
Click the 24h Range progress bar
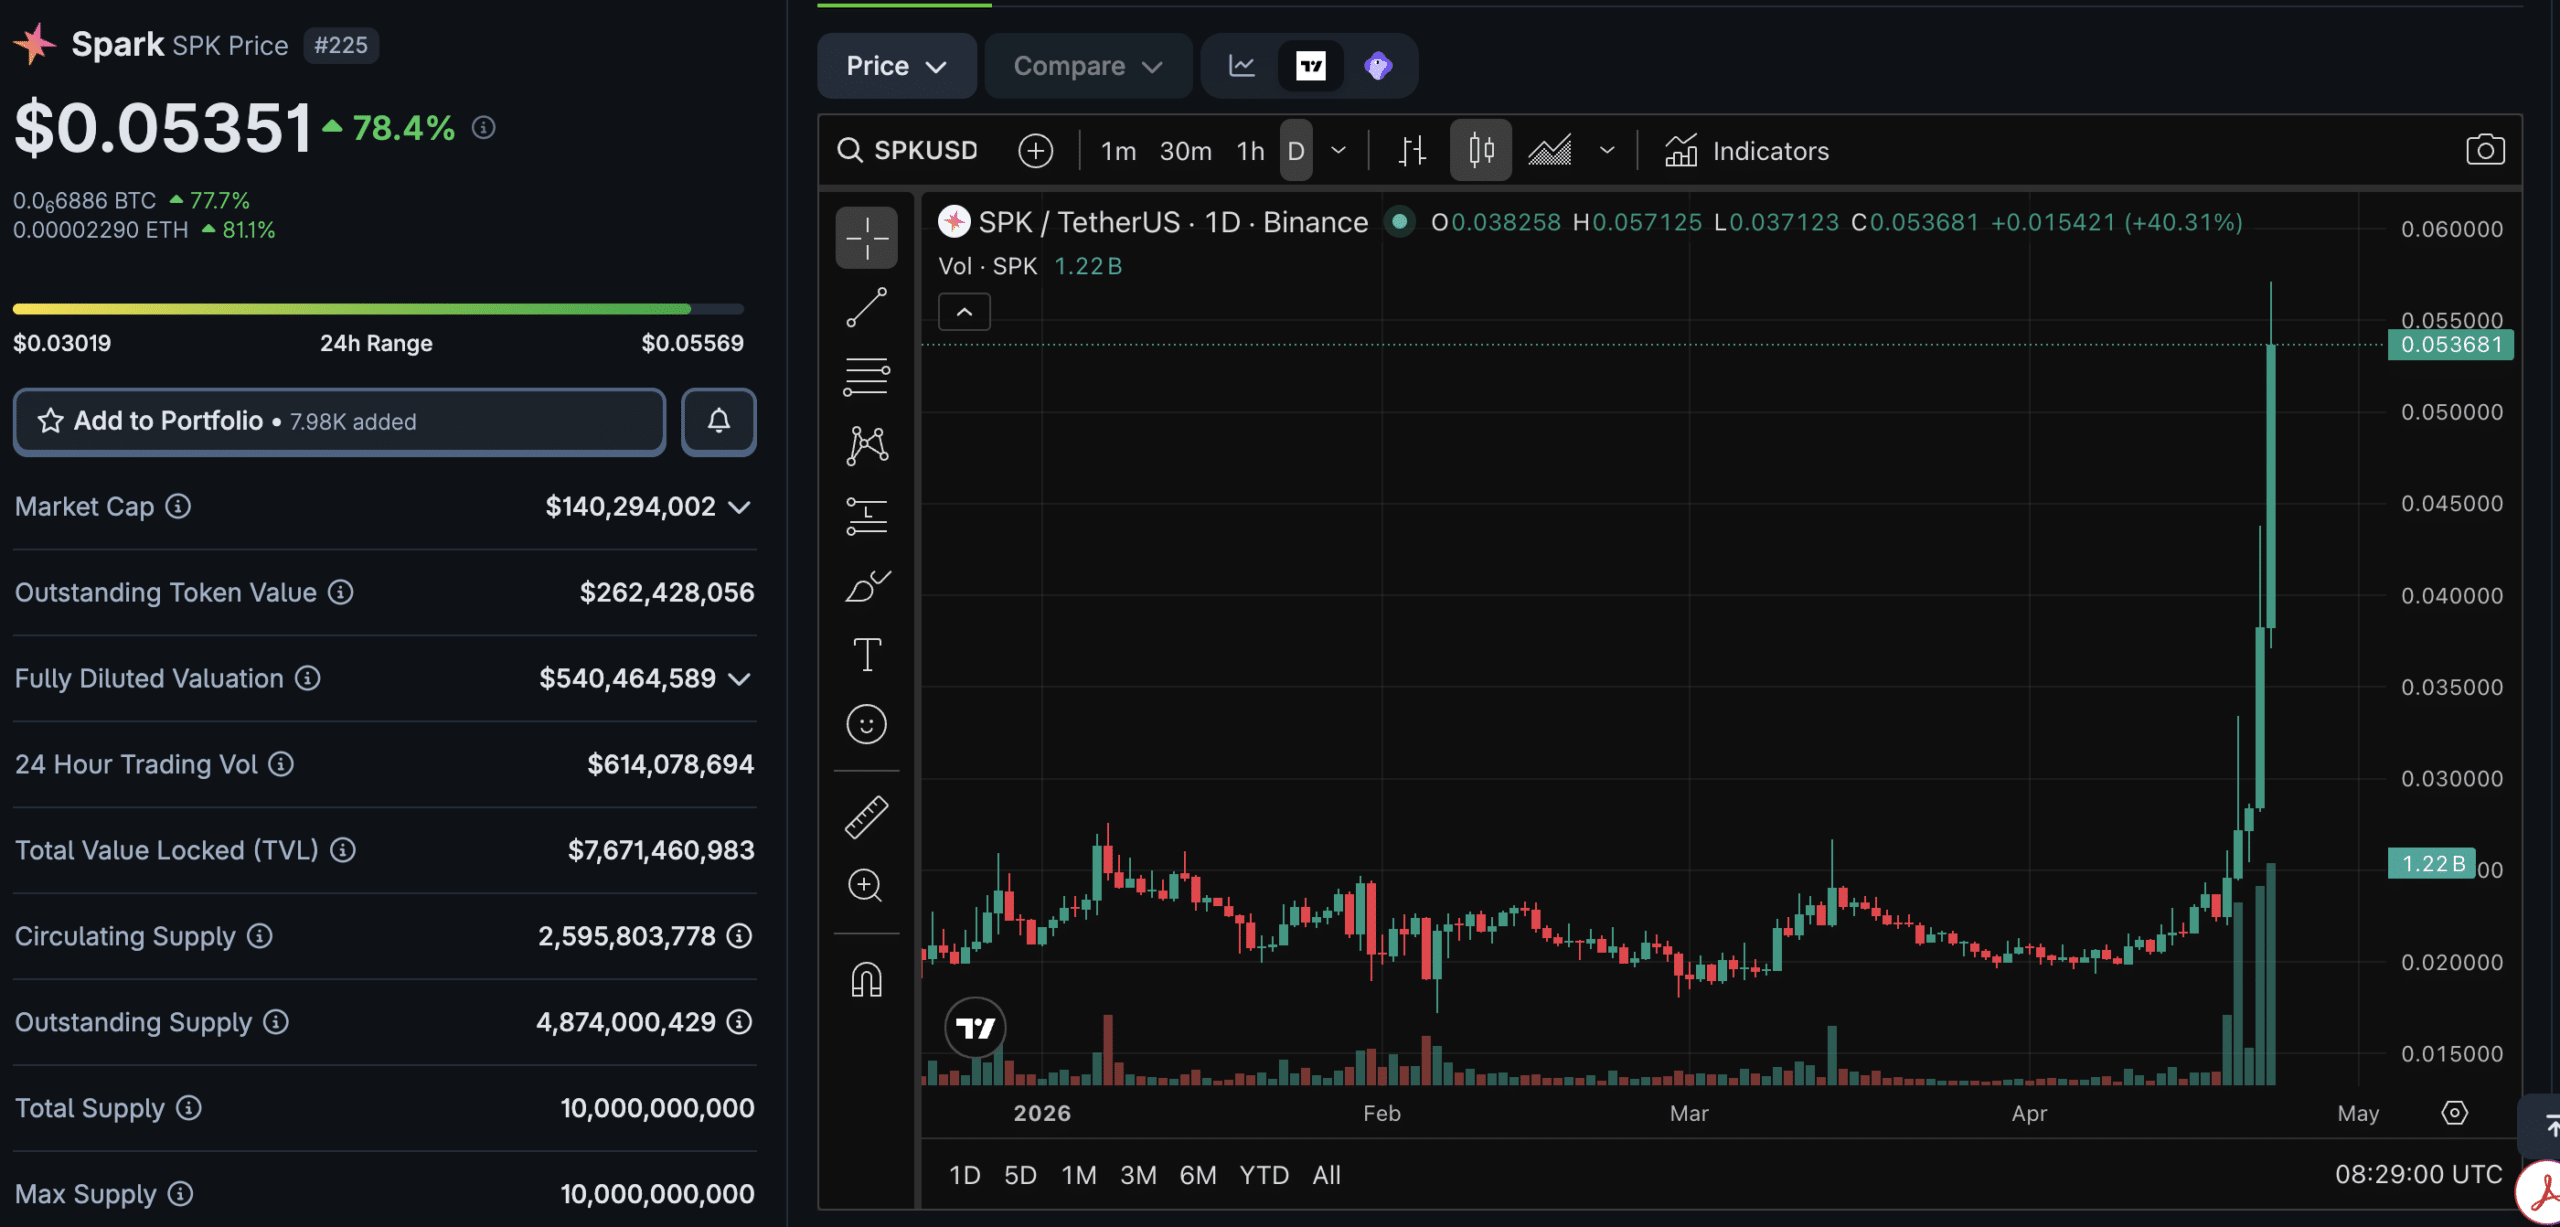click(378, 309)
